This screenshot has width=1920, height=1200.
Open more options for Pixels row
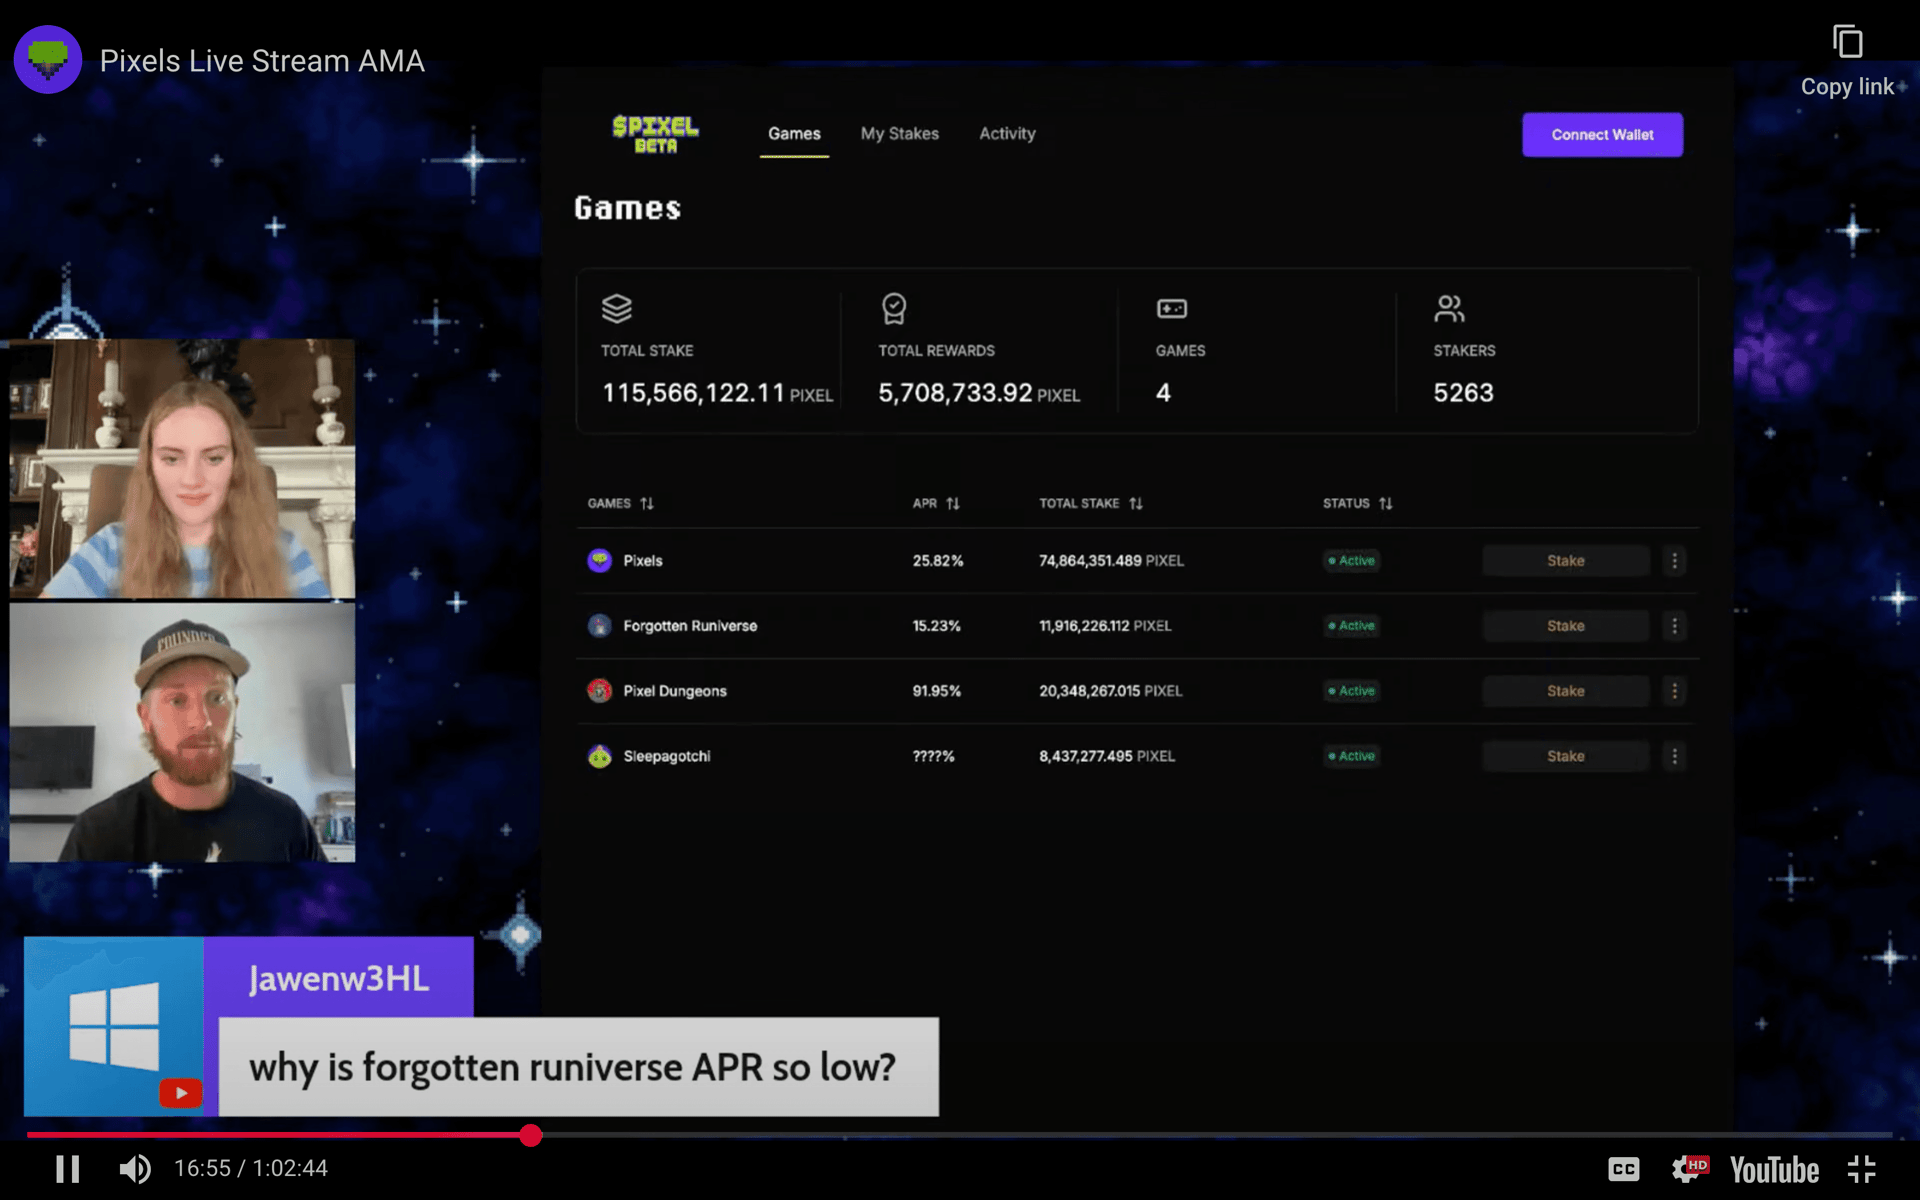coord(1674,561)
